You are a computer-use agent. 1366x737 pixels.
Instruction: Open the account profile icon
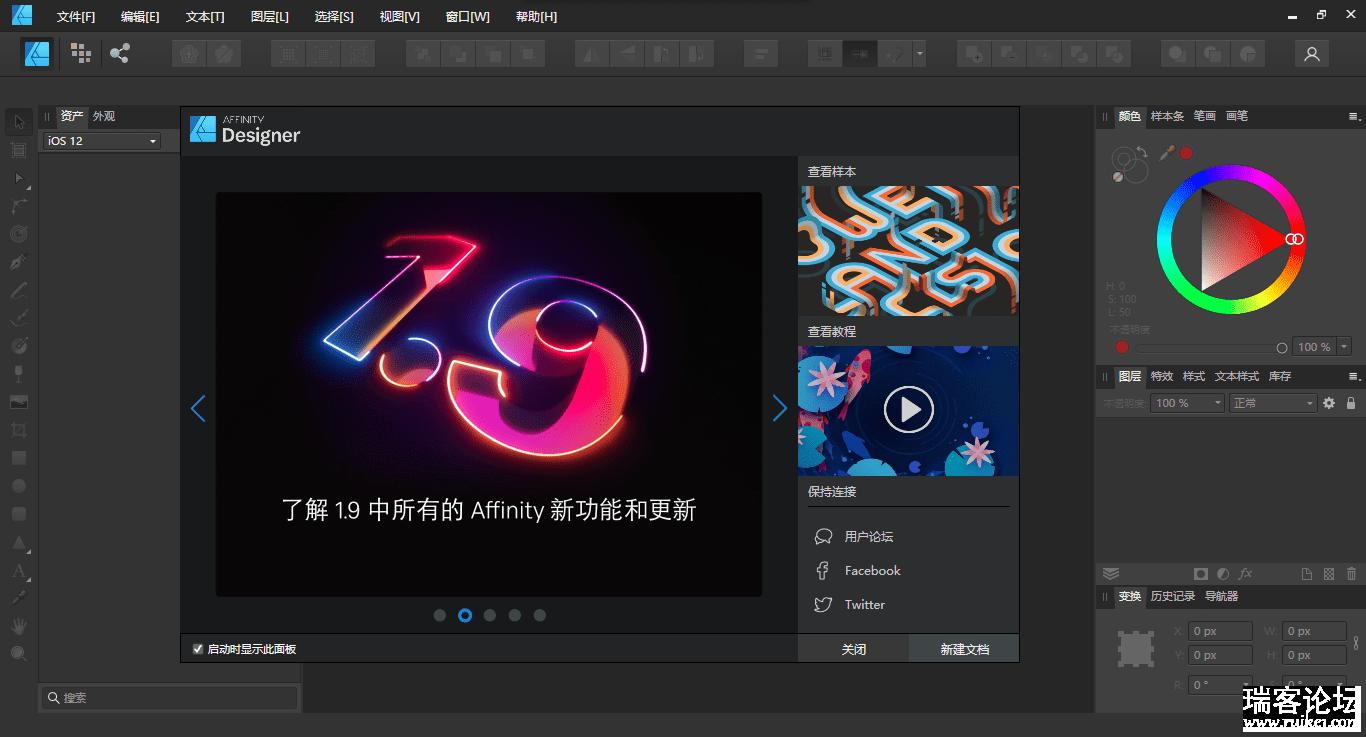coord(1312,54)
